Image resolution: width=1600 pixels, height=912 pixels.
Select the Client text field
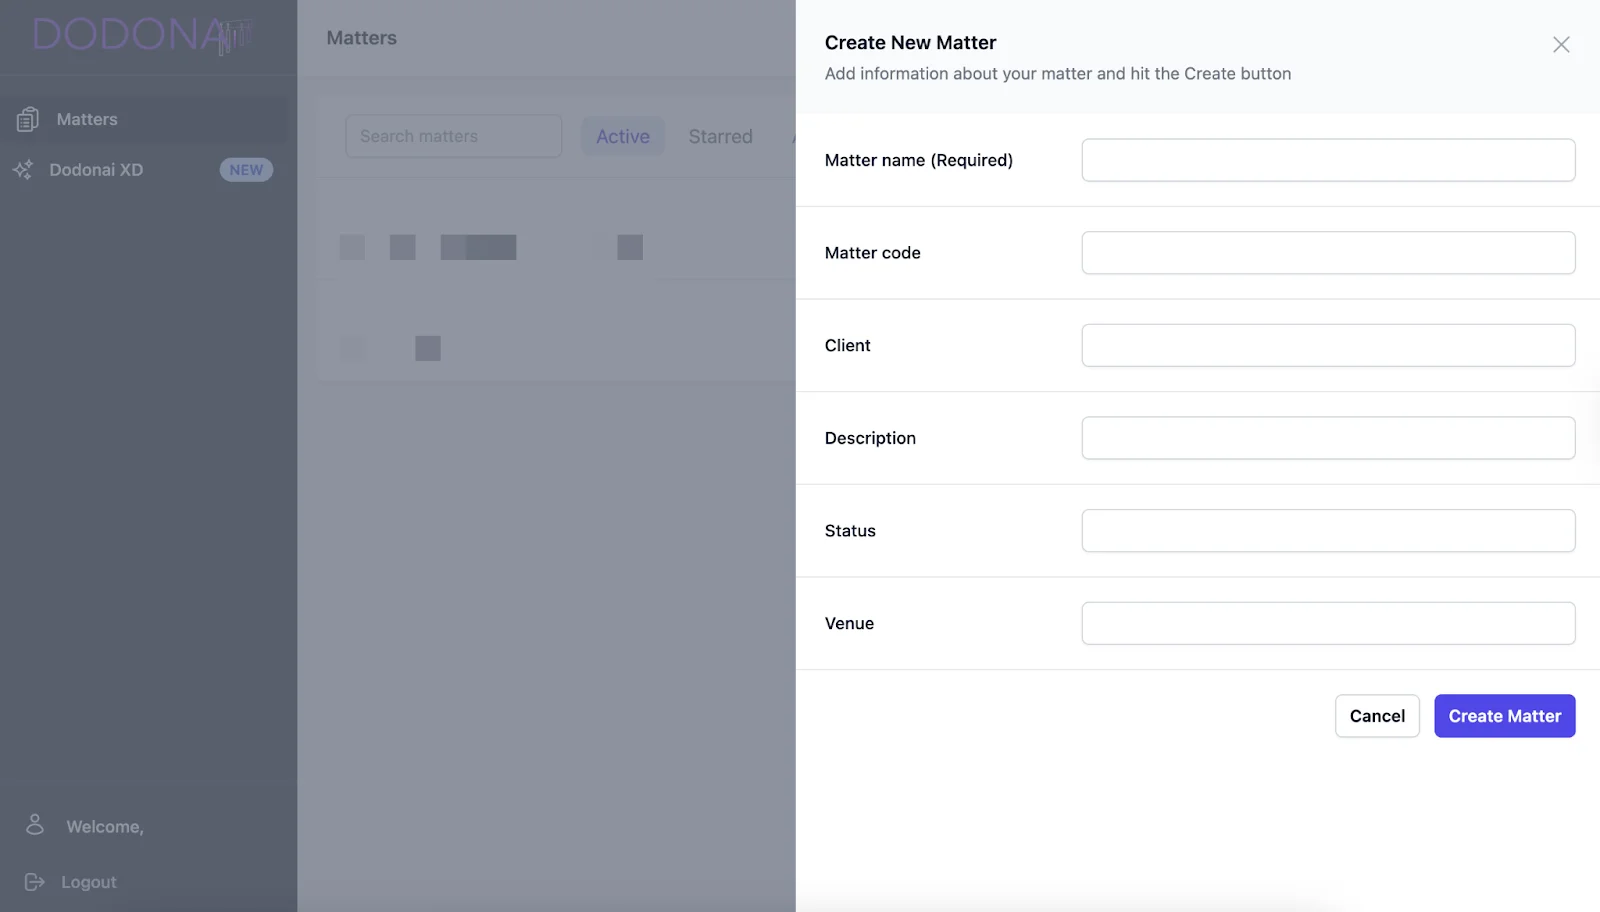pyautogui.click(x=1327, y=345)
